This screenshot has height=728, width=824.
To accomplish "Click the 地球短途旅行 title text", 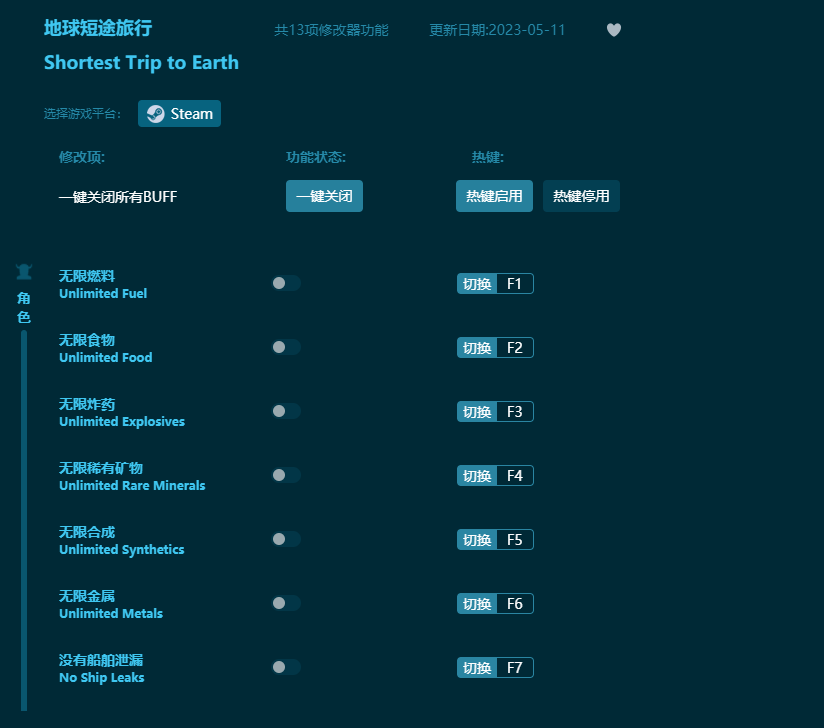I will (98, 28).
